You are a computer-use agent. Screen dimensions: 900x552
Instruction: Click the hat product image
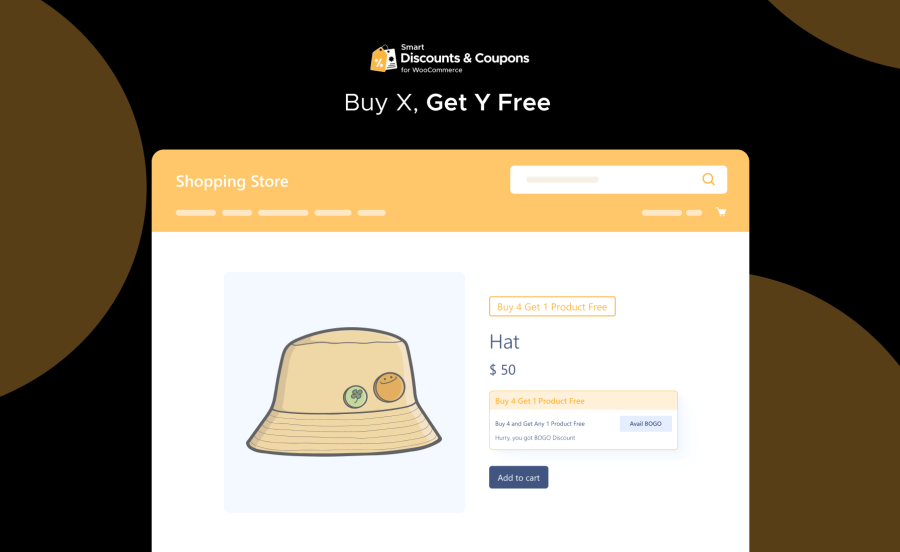coord(344,392)
